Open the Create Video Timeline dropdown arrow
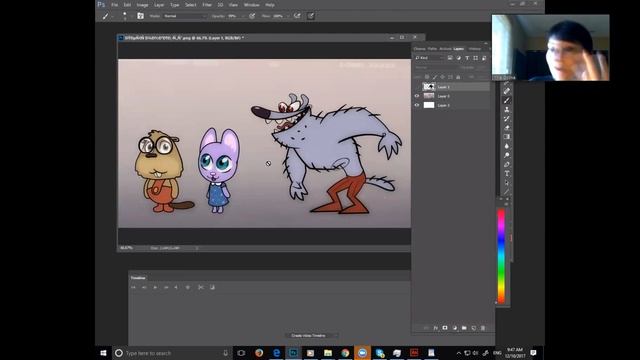Screen dimensions: 640x360 (x=336, y=336)
